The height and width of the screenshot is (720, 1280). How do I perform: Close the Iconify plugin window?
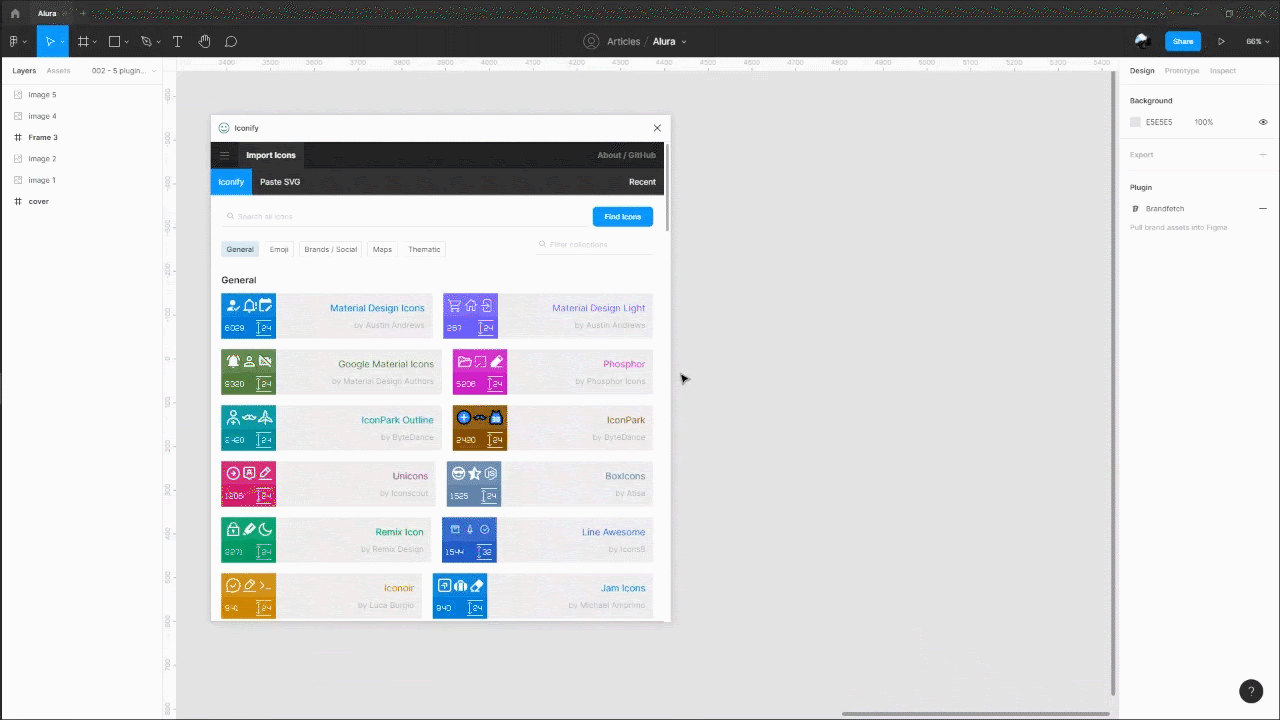(657, 128)
